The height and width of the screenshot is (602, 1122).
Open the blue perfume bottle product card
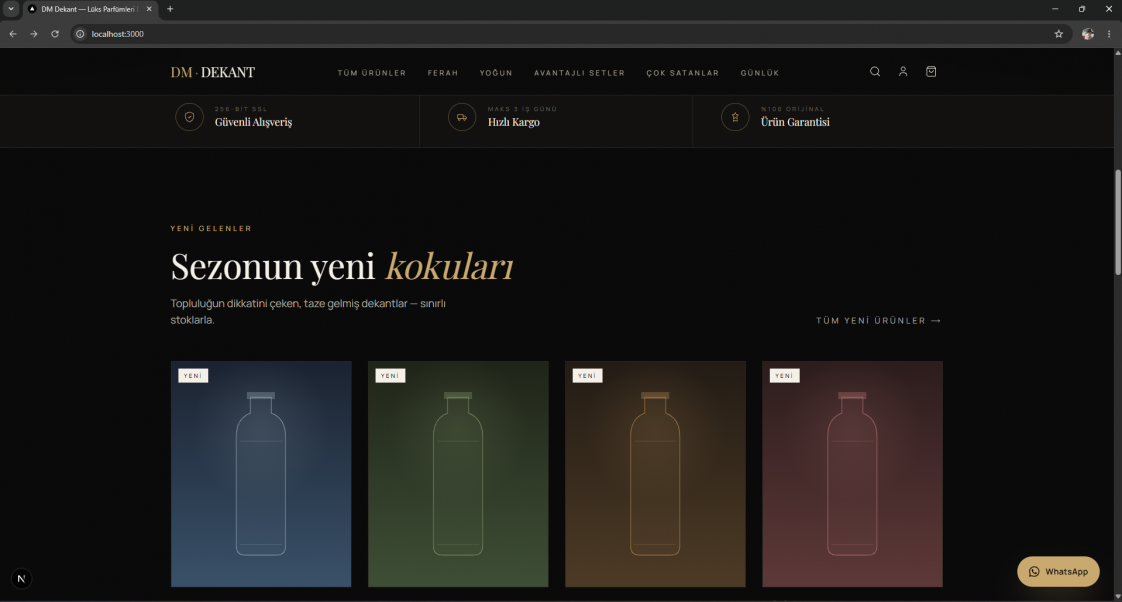[x=261, y=474]
